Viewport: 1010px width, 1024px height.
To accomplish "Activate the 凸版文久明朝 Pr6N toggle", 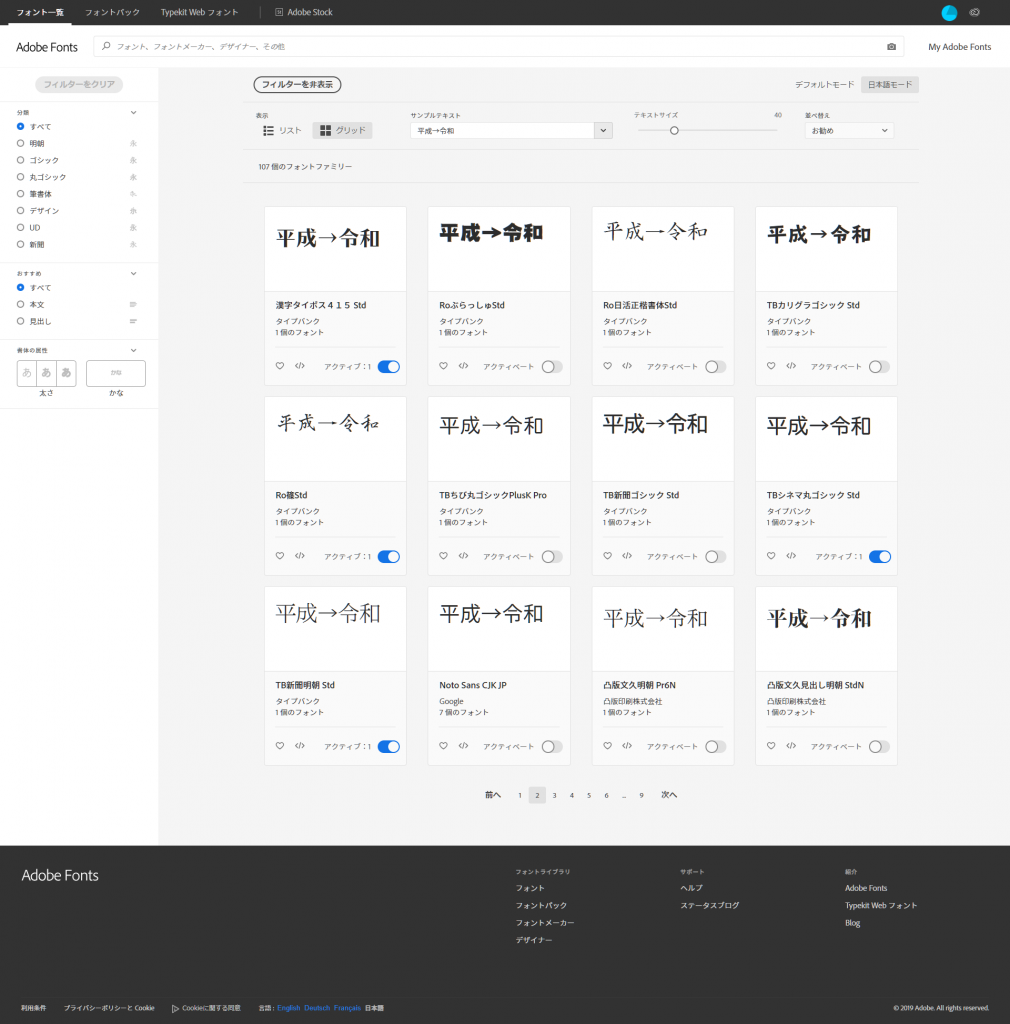I will (716, 747).
